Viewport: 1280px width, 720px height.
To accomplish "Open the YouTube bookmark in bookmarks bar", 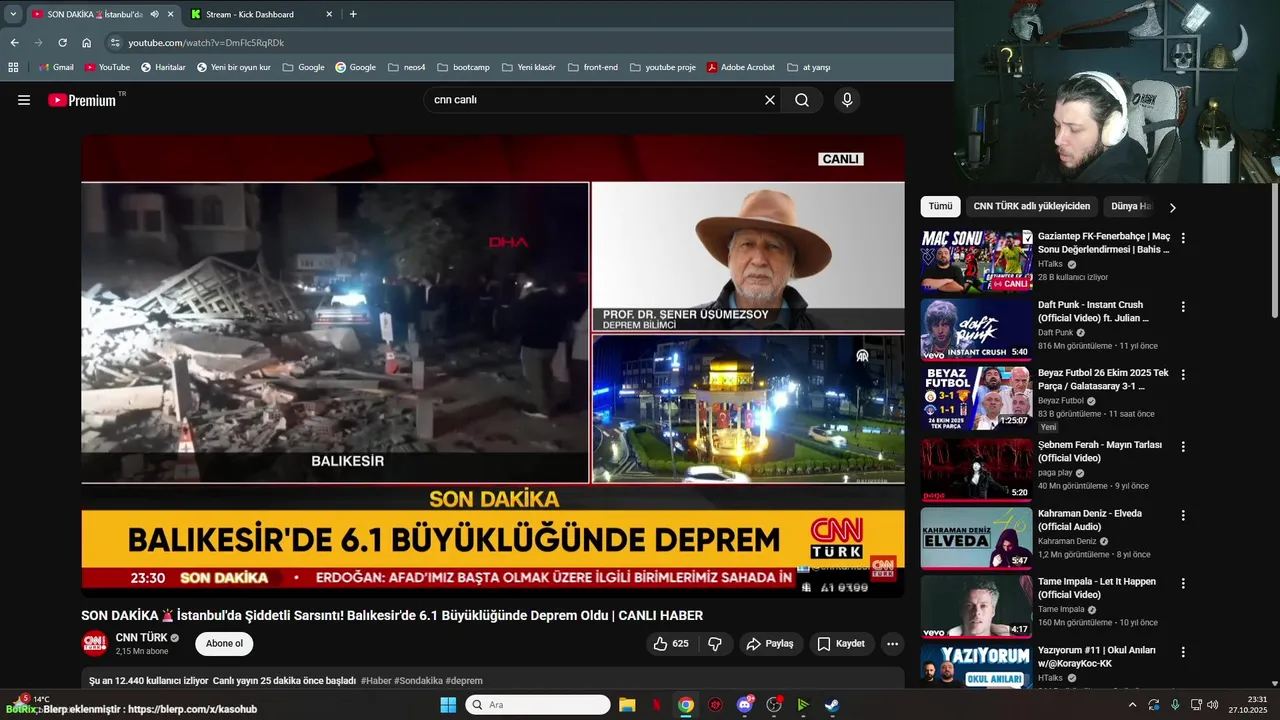I will coord(107,67).
